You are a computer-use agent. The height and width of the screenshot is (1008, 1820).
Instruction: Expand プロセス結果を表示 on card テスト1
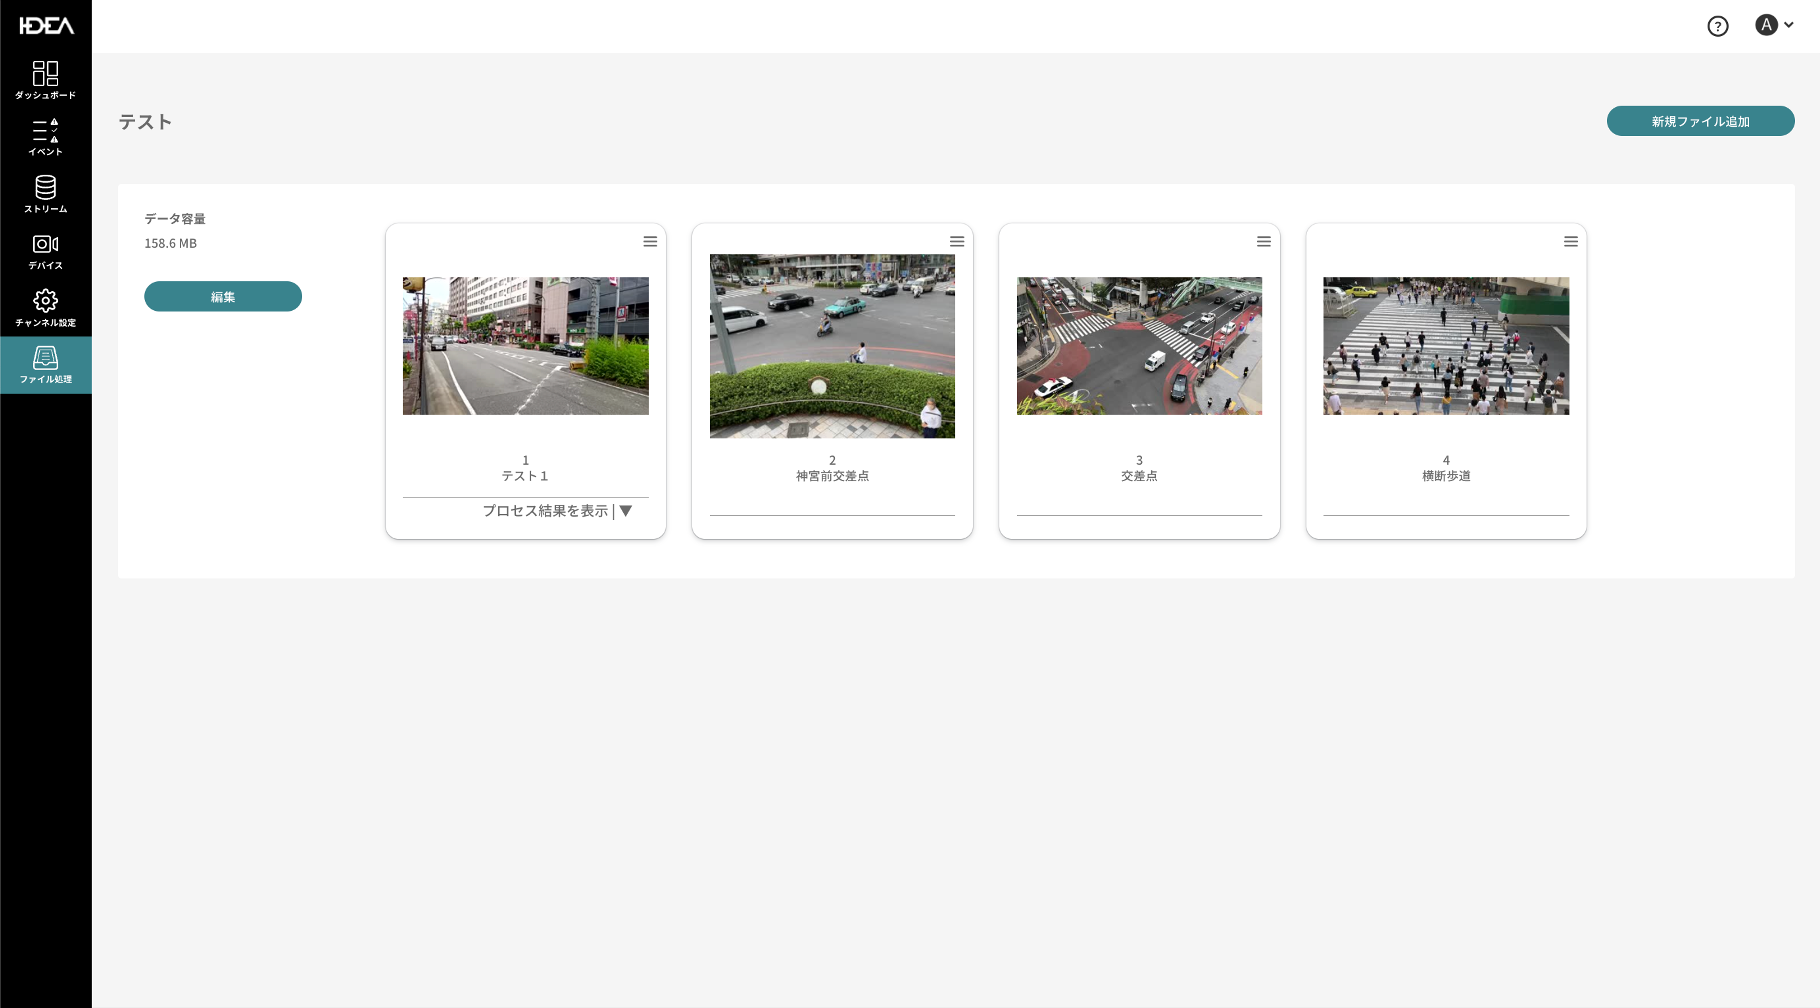(x=557, y=511)
